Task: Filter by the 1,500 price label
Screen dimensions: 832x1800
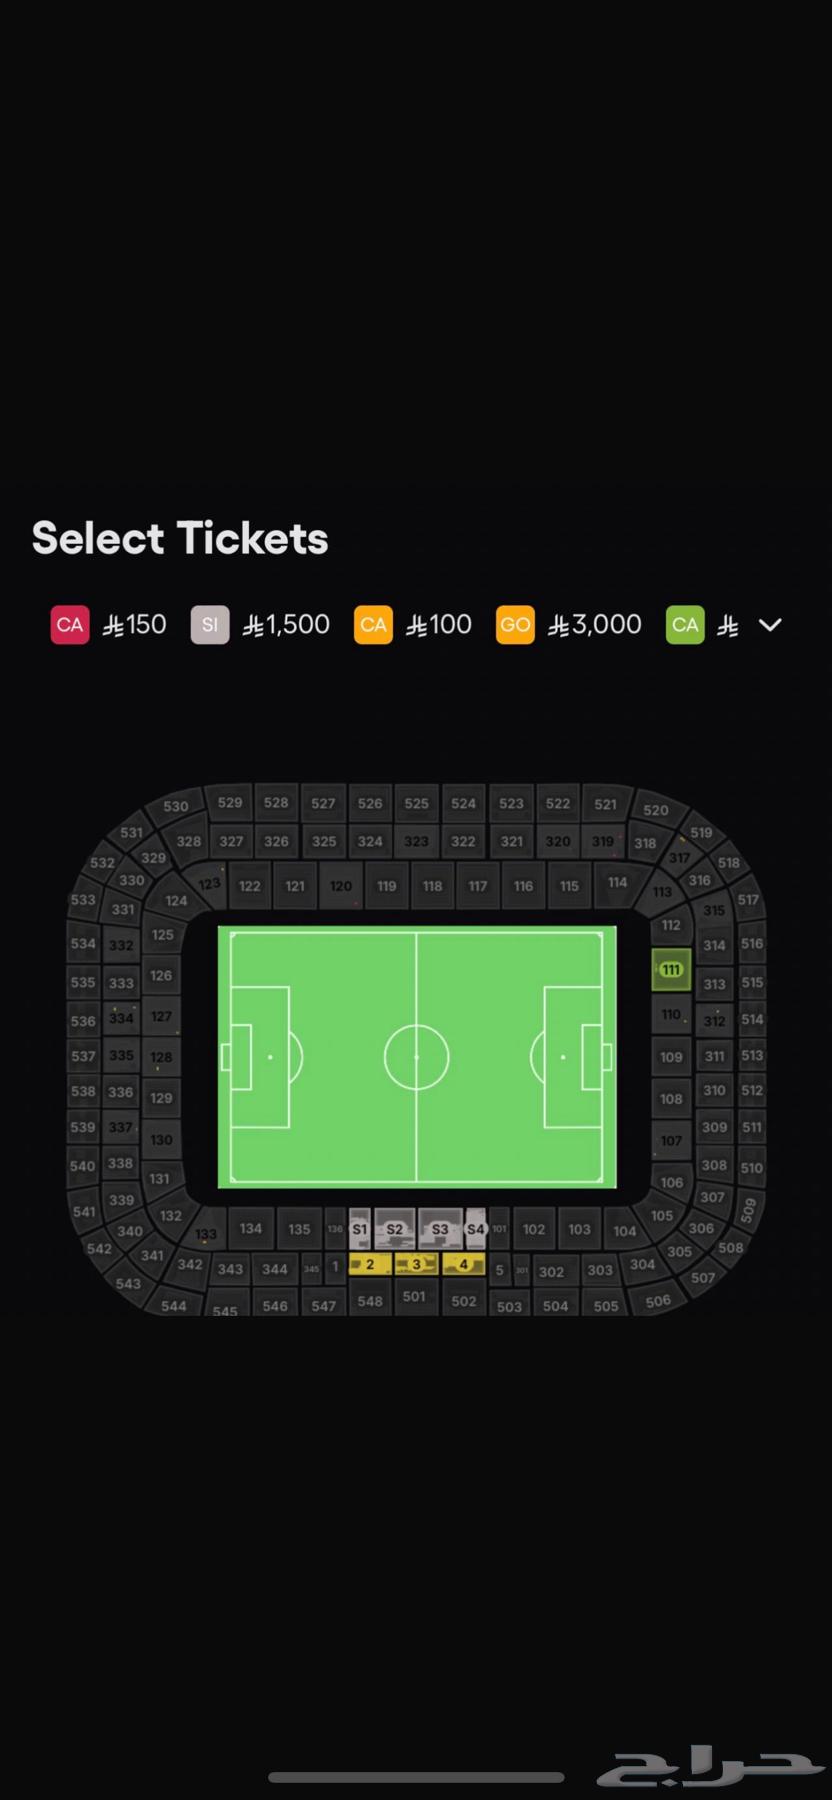Action: coord(287,625)
